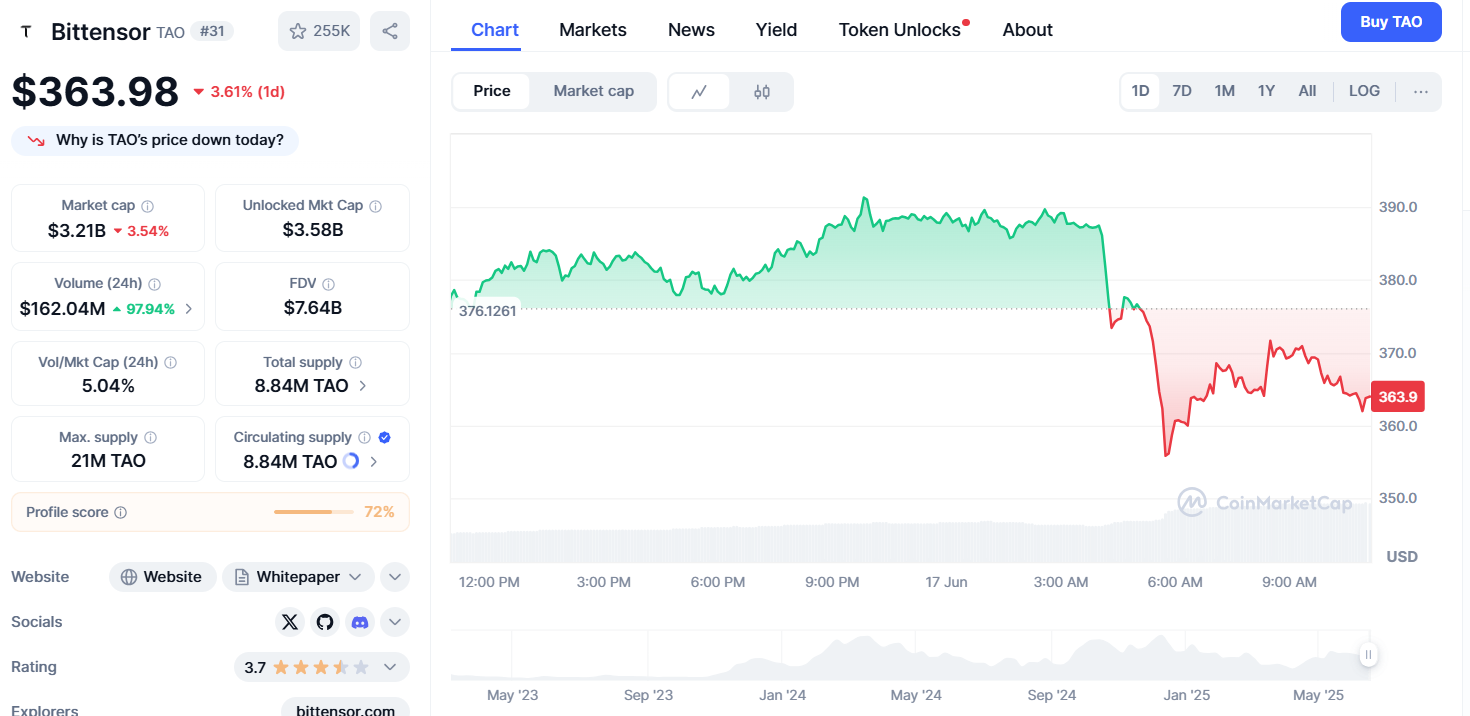The width and height of the screenshot is (1470, 716).
Task: Click the 21M TAO max supply value
Action: pos(108,461)
